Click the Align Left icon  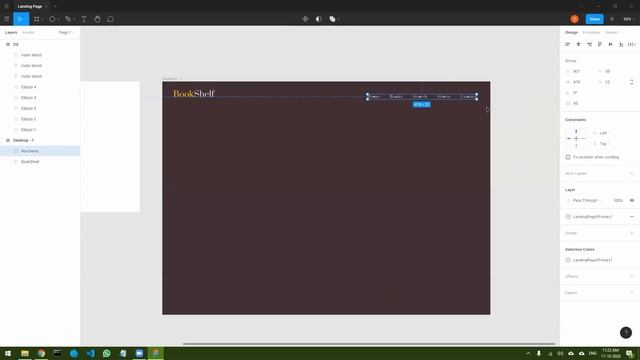(568, 44)
